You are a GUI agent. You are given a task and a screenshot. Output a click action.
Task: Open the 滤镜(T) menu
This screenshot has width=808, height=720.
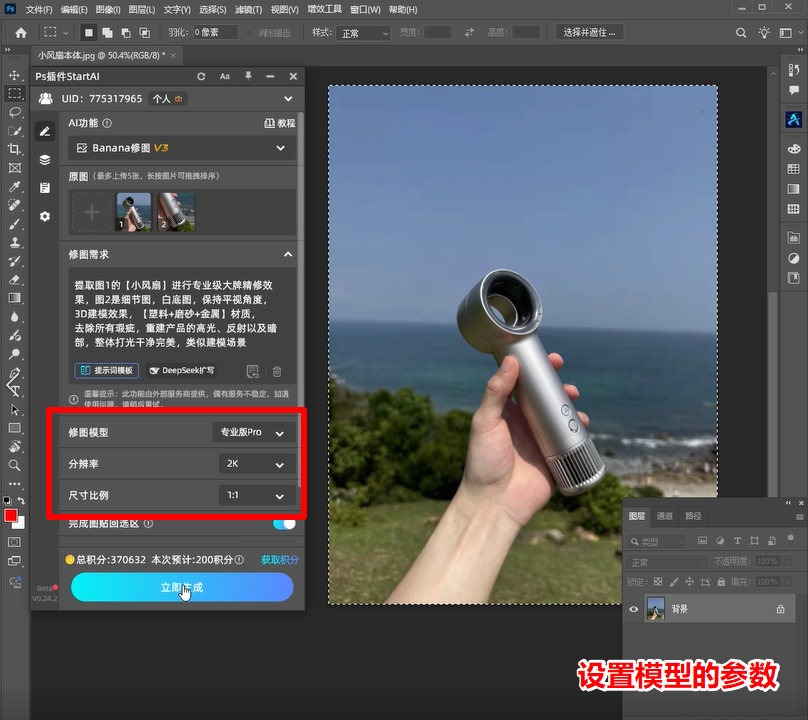(248, 9)
